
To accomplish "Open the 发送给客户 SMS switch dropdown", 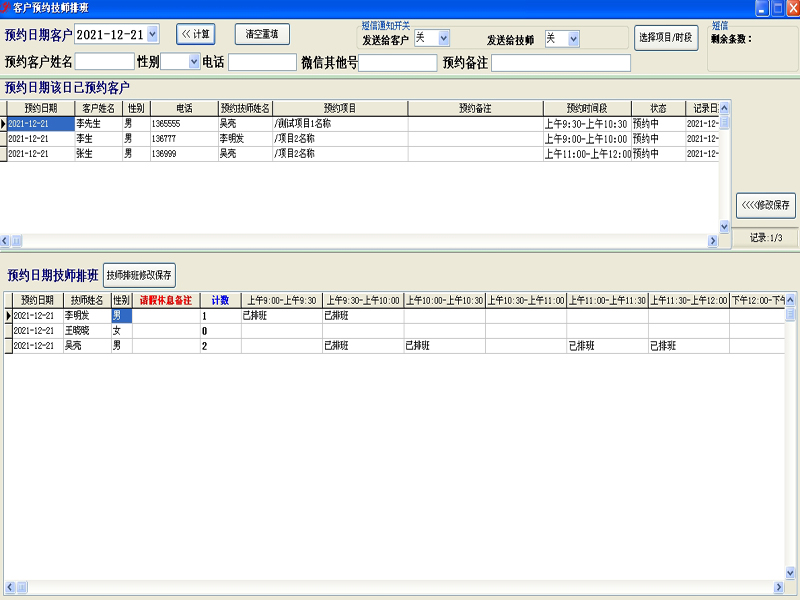I will point(443,38).
